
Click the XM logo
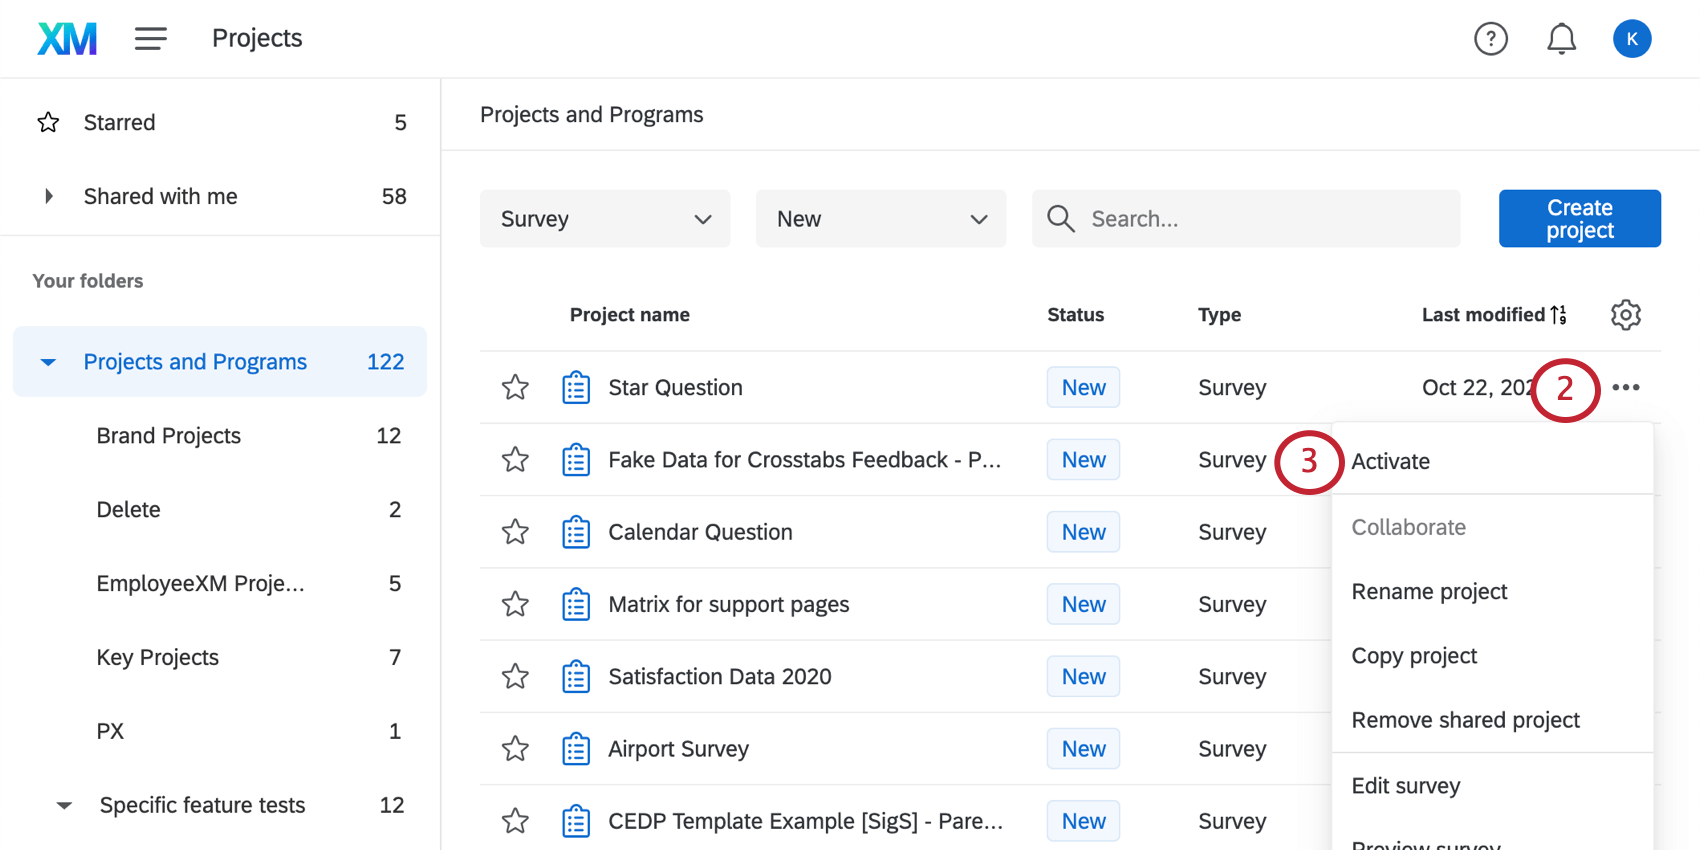[x=67, y=39]
